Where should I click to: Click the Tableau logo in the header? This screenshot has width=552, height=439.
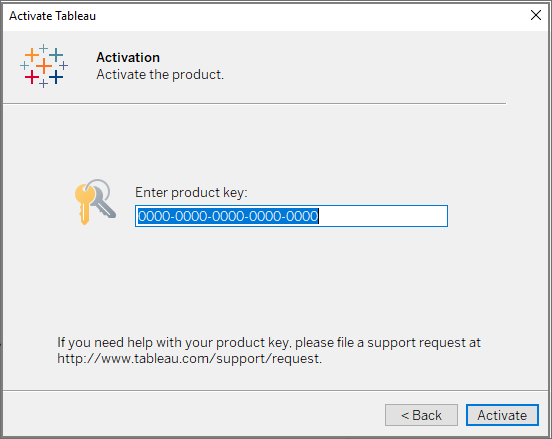click(44, 66)
